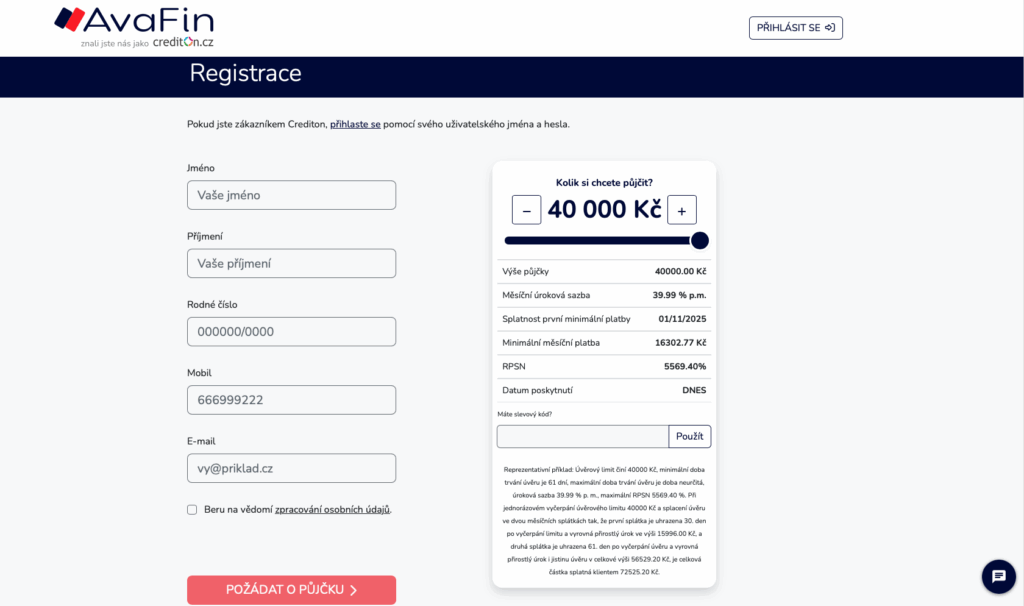
Task: Check the personal data processing checkbox
Action: [x=192, y=509]
